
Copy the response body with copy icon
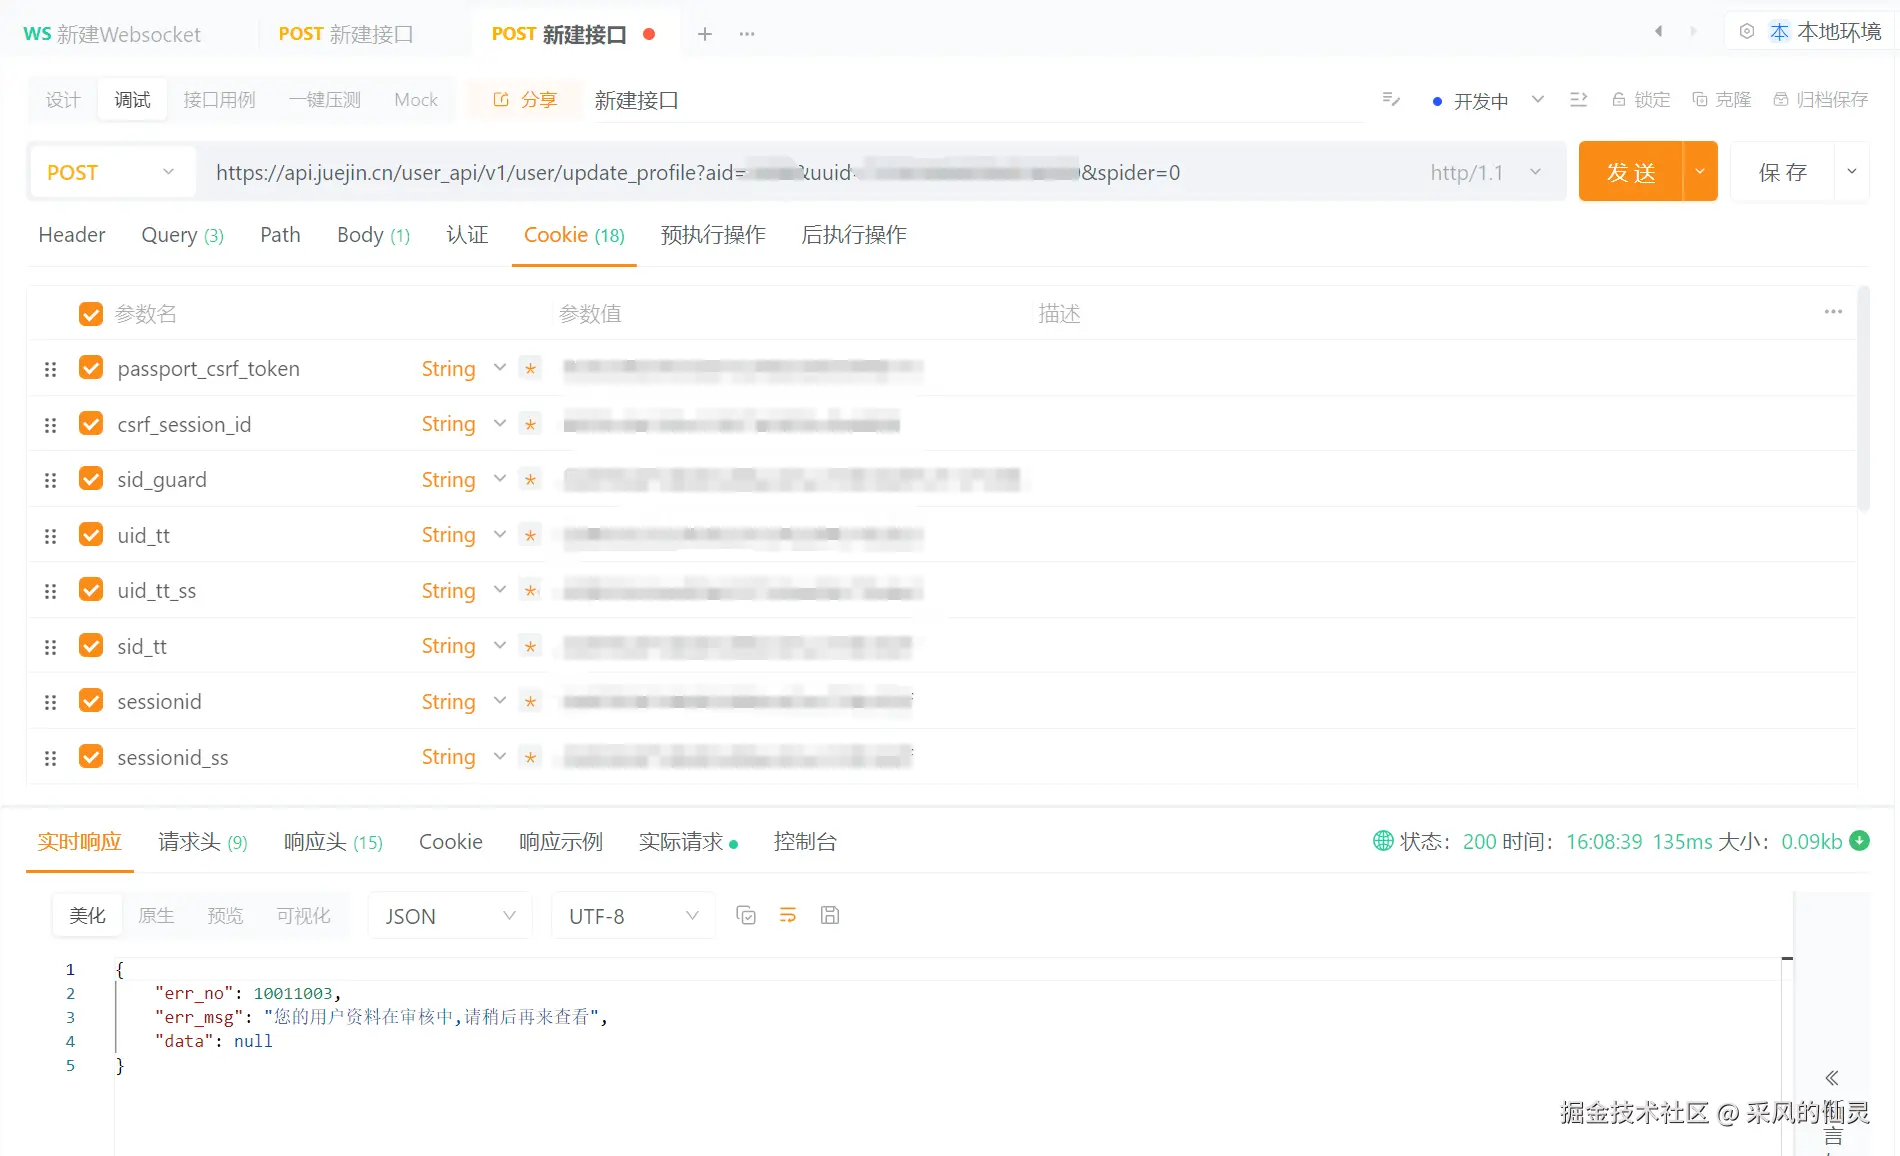[745, 914]
